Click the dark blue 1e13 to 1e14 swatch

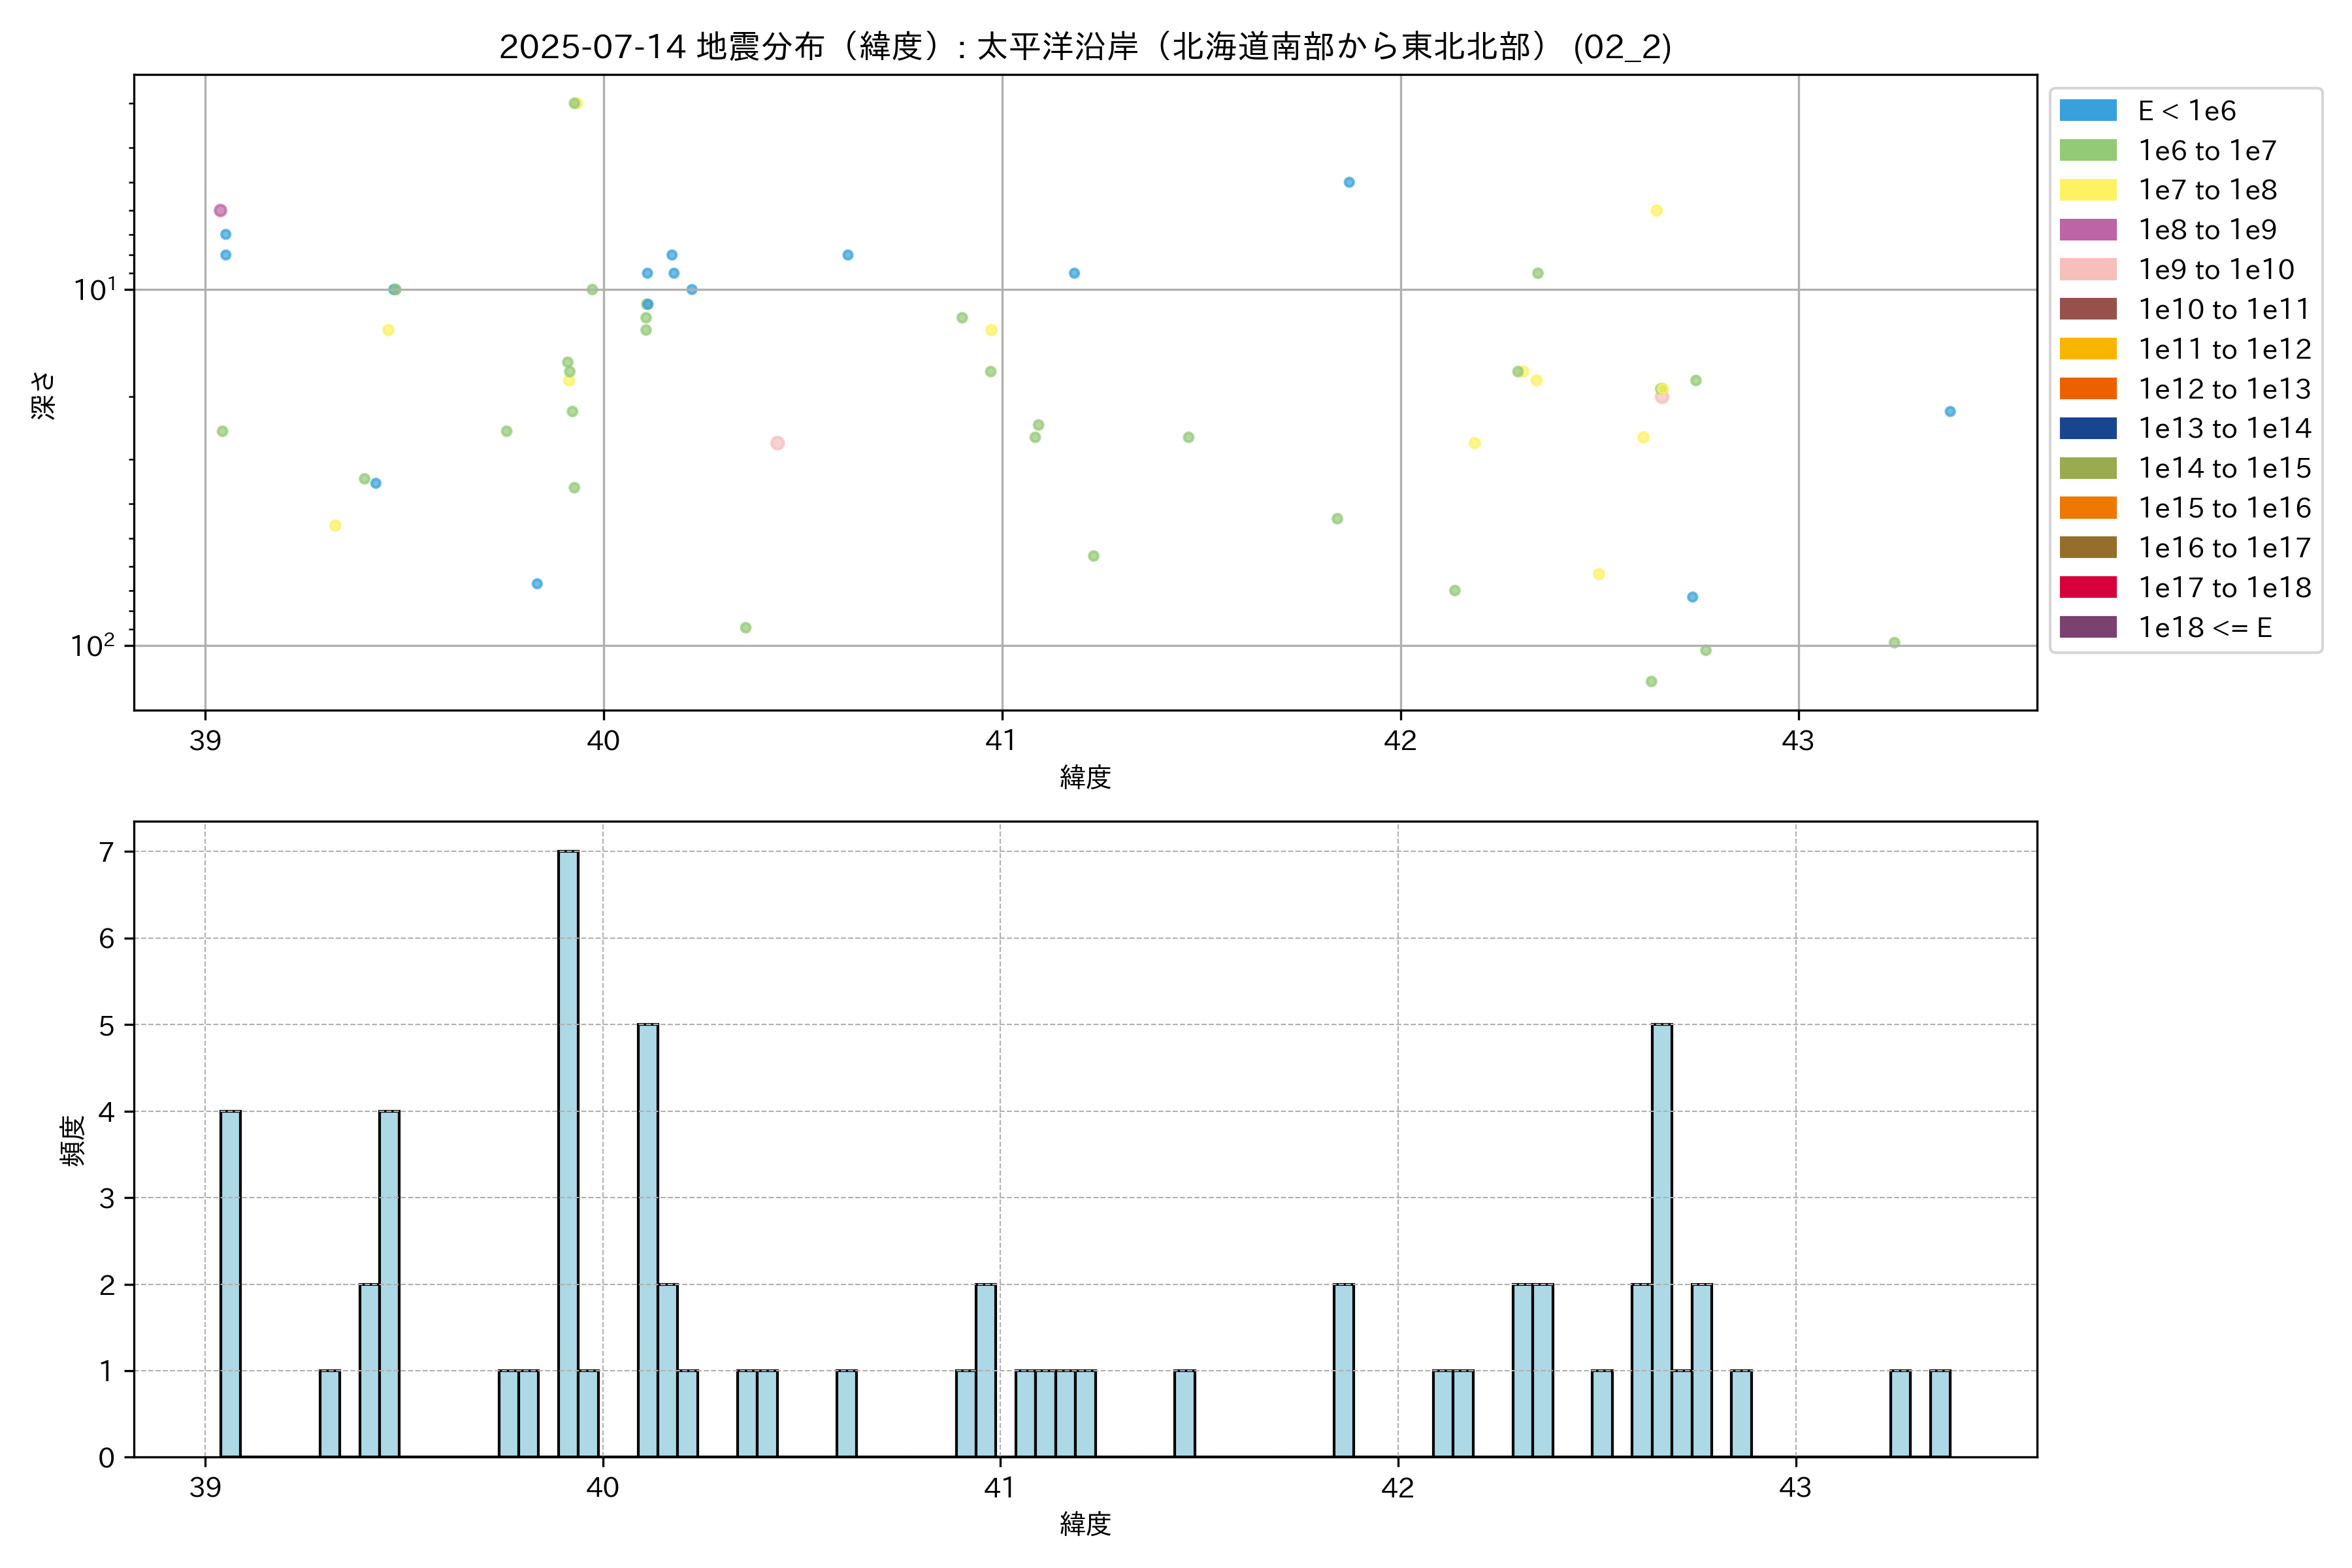click(x=2088, y=429)
